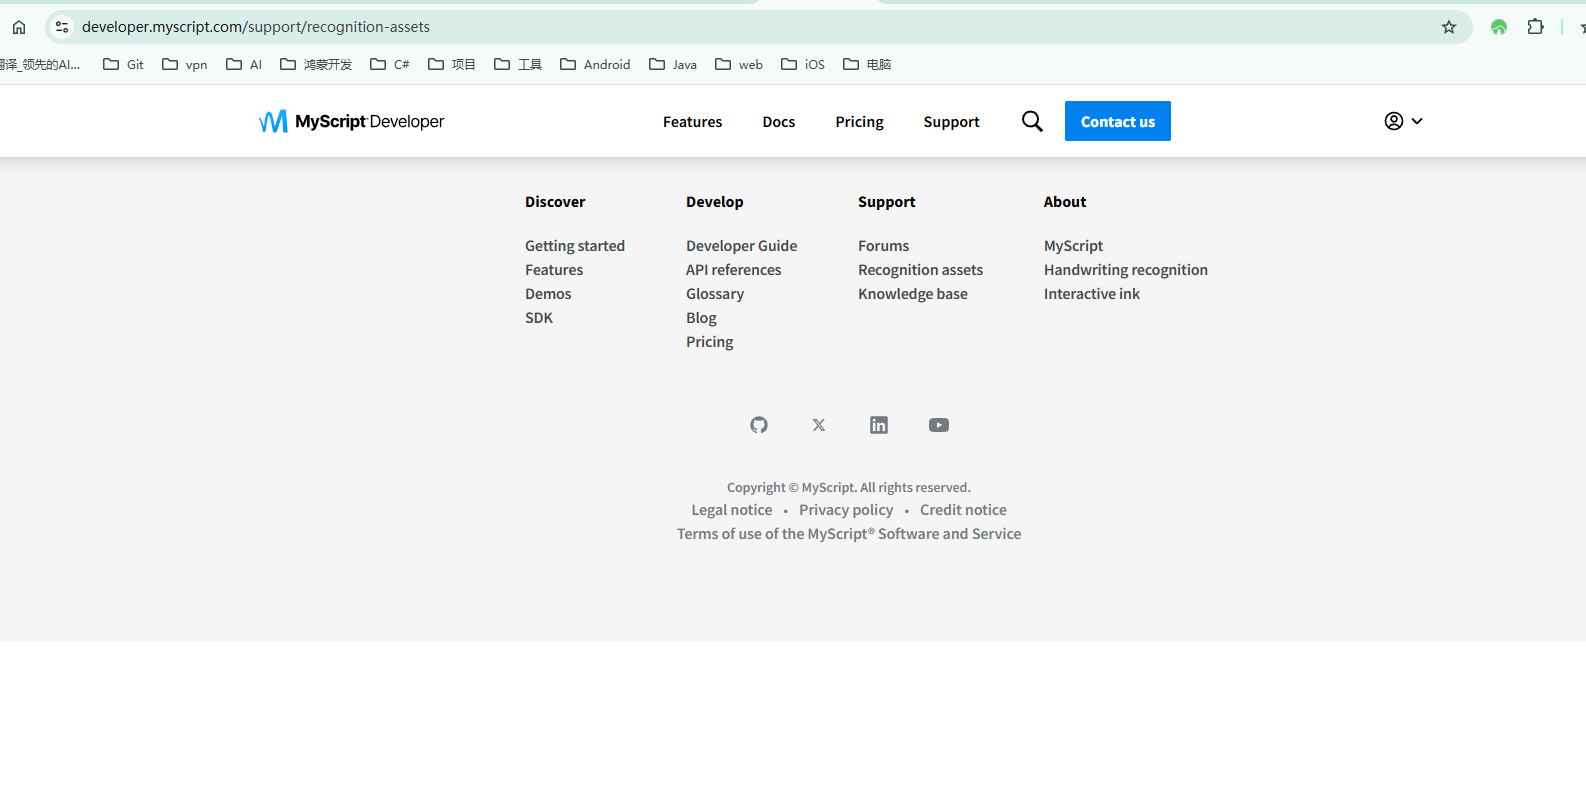Open the 工具 bookmark folder

(x=518, y=64)
